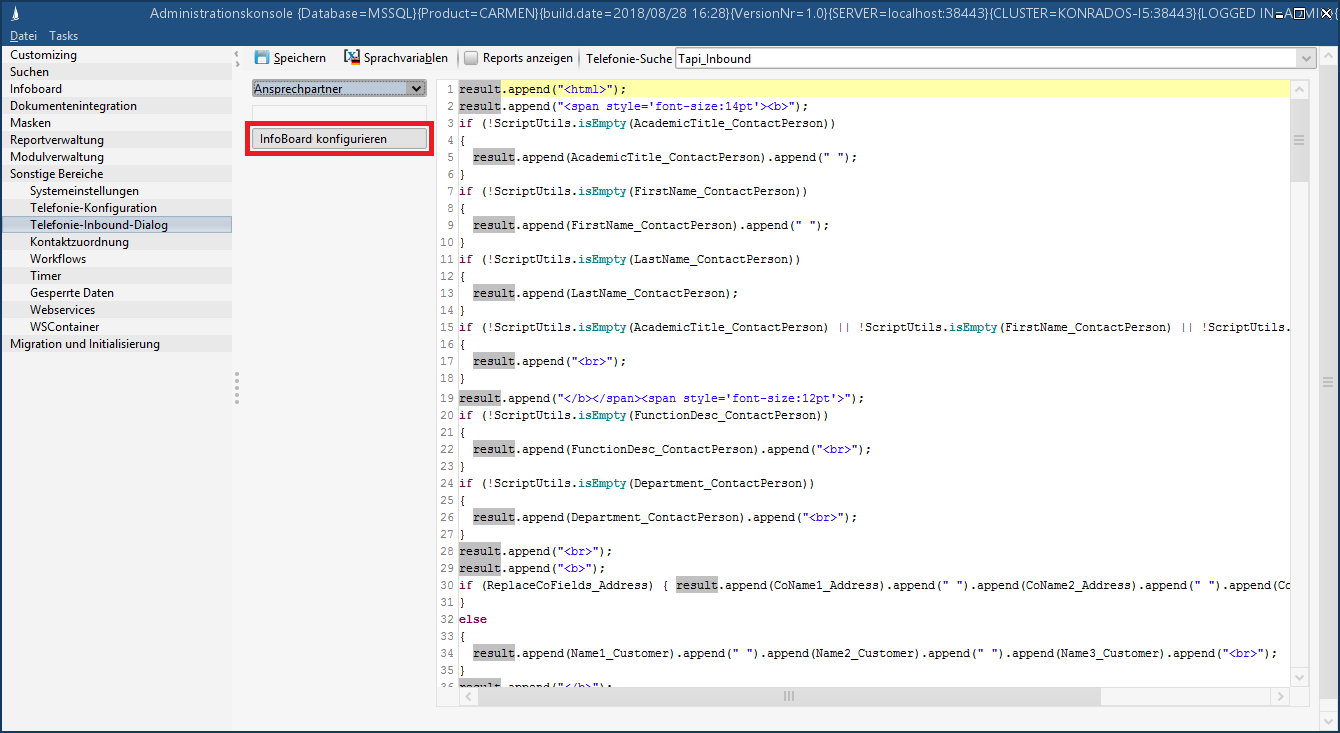Click the horizontal scrollbar right arrow

click(1280, 696)
